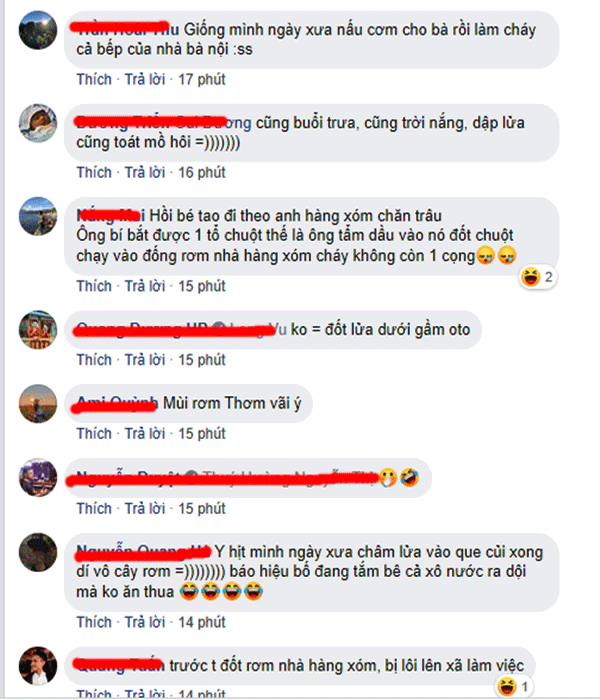This screenshot has width=600, height=700.
Task: Open avatar of the chăn trâu commenter
Action: (38, 216)
